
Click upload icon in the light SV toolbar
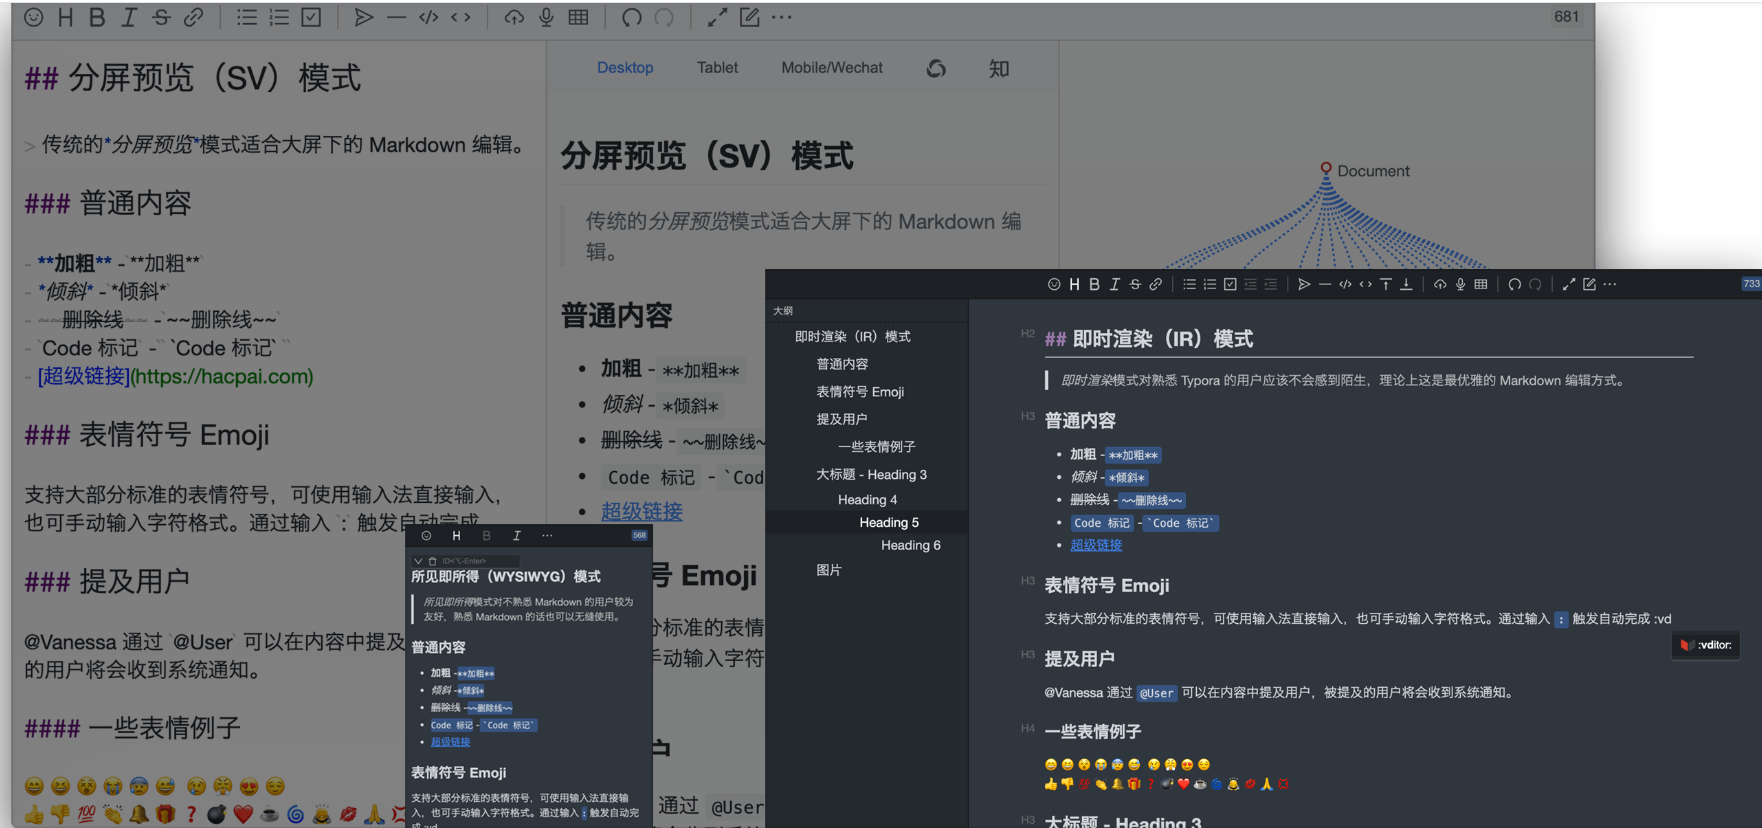514,17
